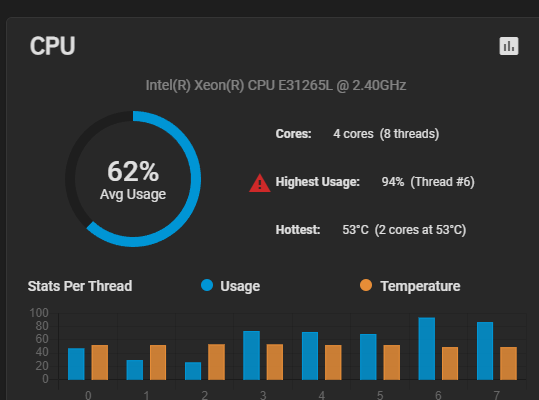The height and width of the screenshot is (400, 539).
Task: Click the CPU widget title
Action: (x=52, y=46)
